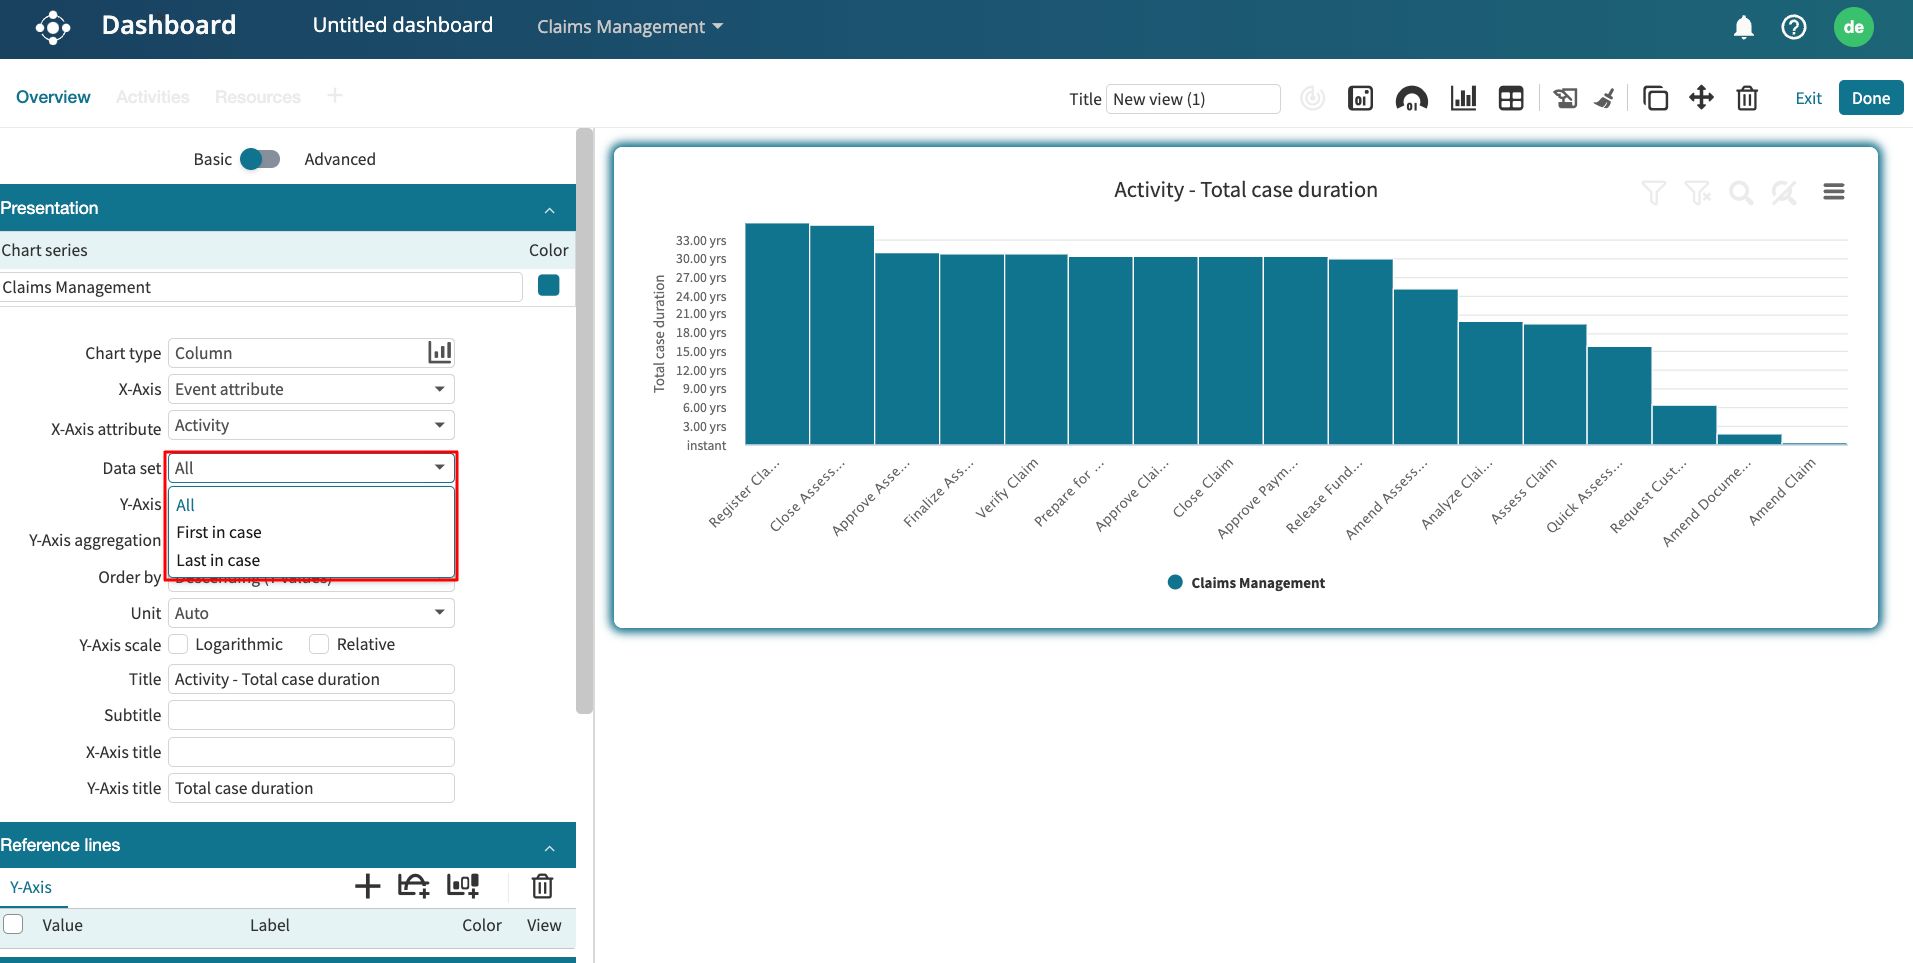Delete the view with the toolbar trash icon
The width and height of the screenshot is (1913, 963).
(1747, 98)
